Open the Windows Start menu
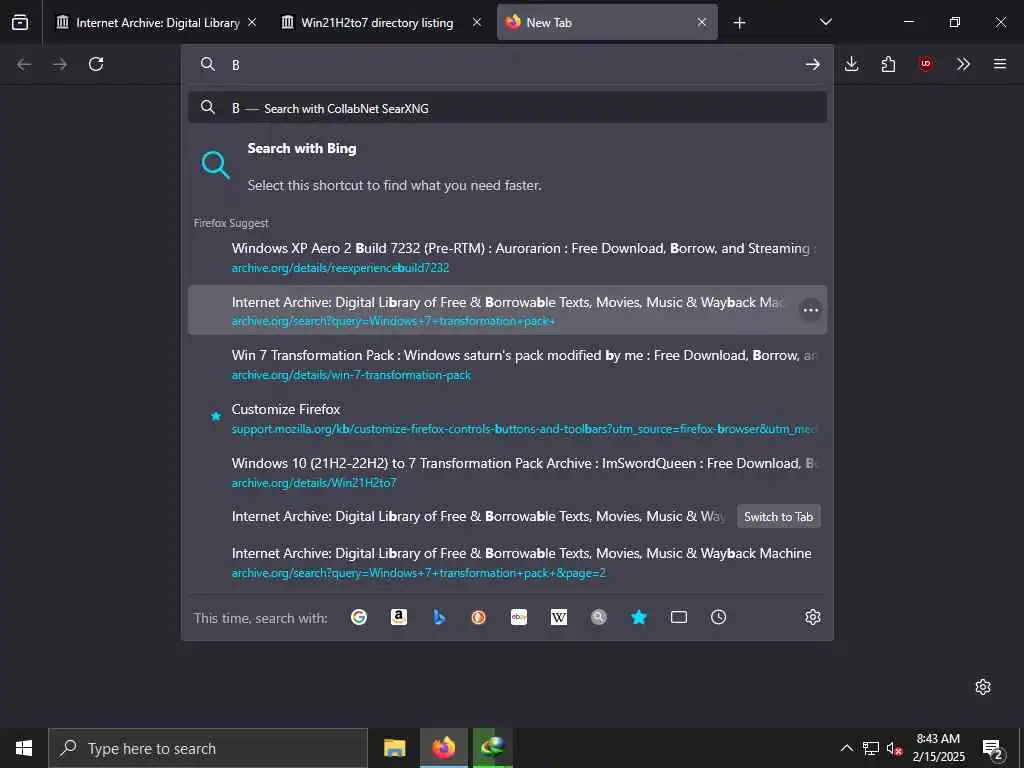This screenshot has width=1024, height=768. click(x=24, y=748)
